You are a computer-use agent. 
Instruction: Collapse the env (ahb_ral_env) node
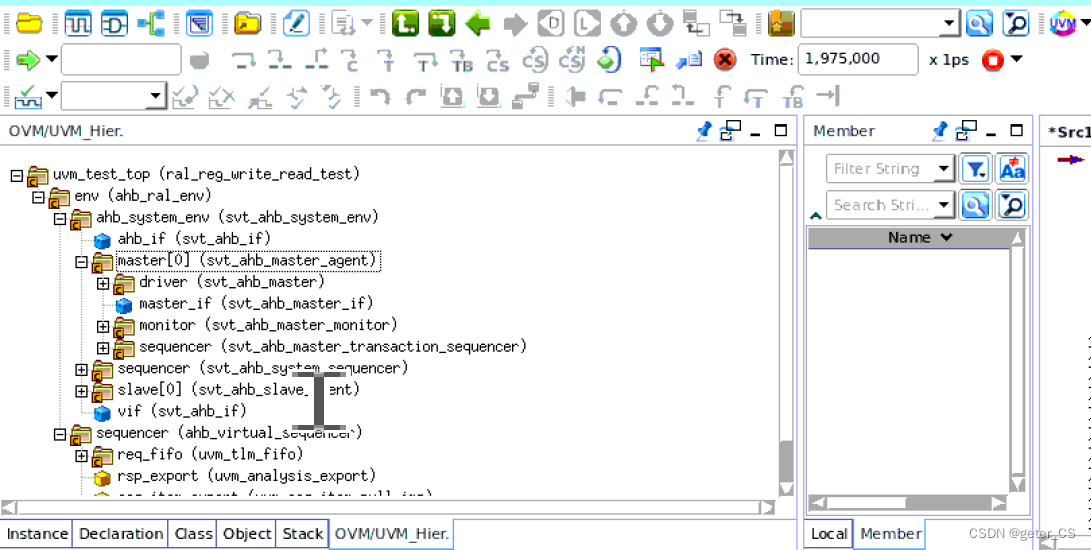coord(38,198)
